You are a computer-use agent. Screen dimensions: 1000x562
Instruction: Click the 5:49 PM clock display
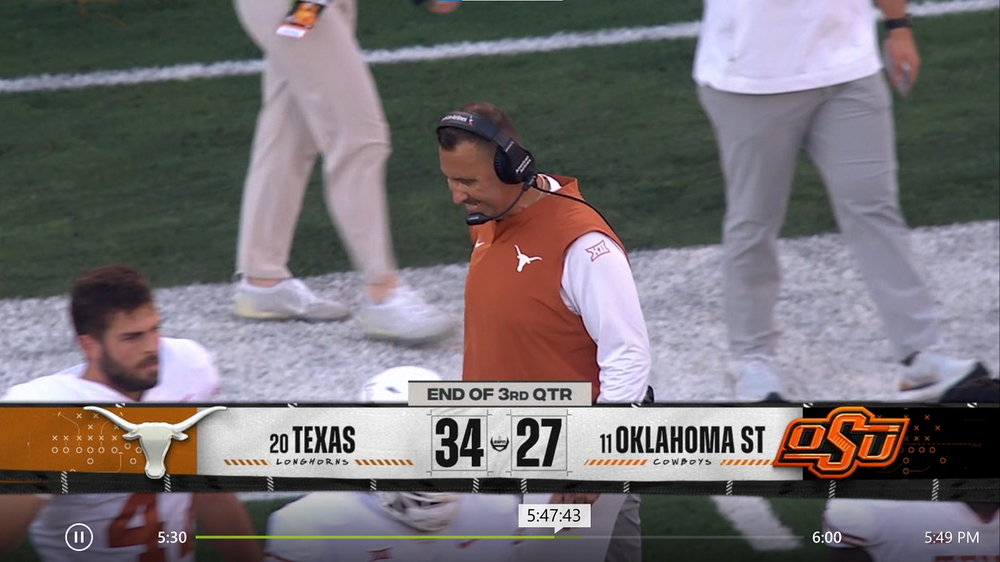point(952,538)
